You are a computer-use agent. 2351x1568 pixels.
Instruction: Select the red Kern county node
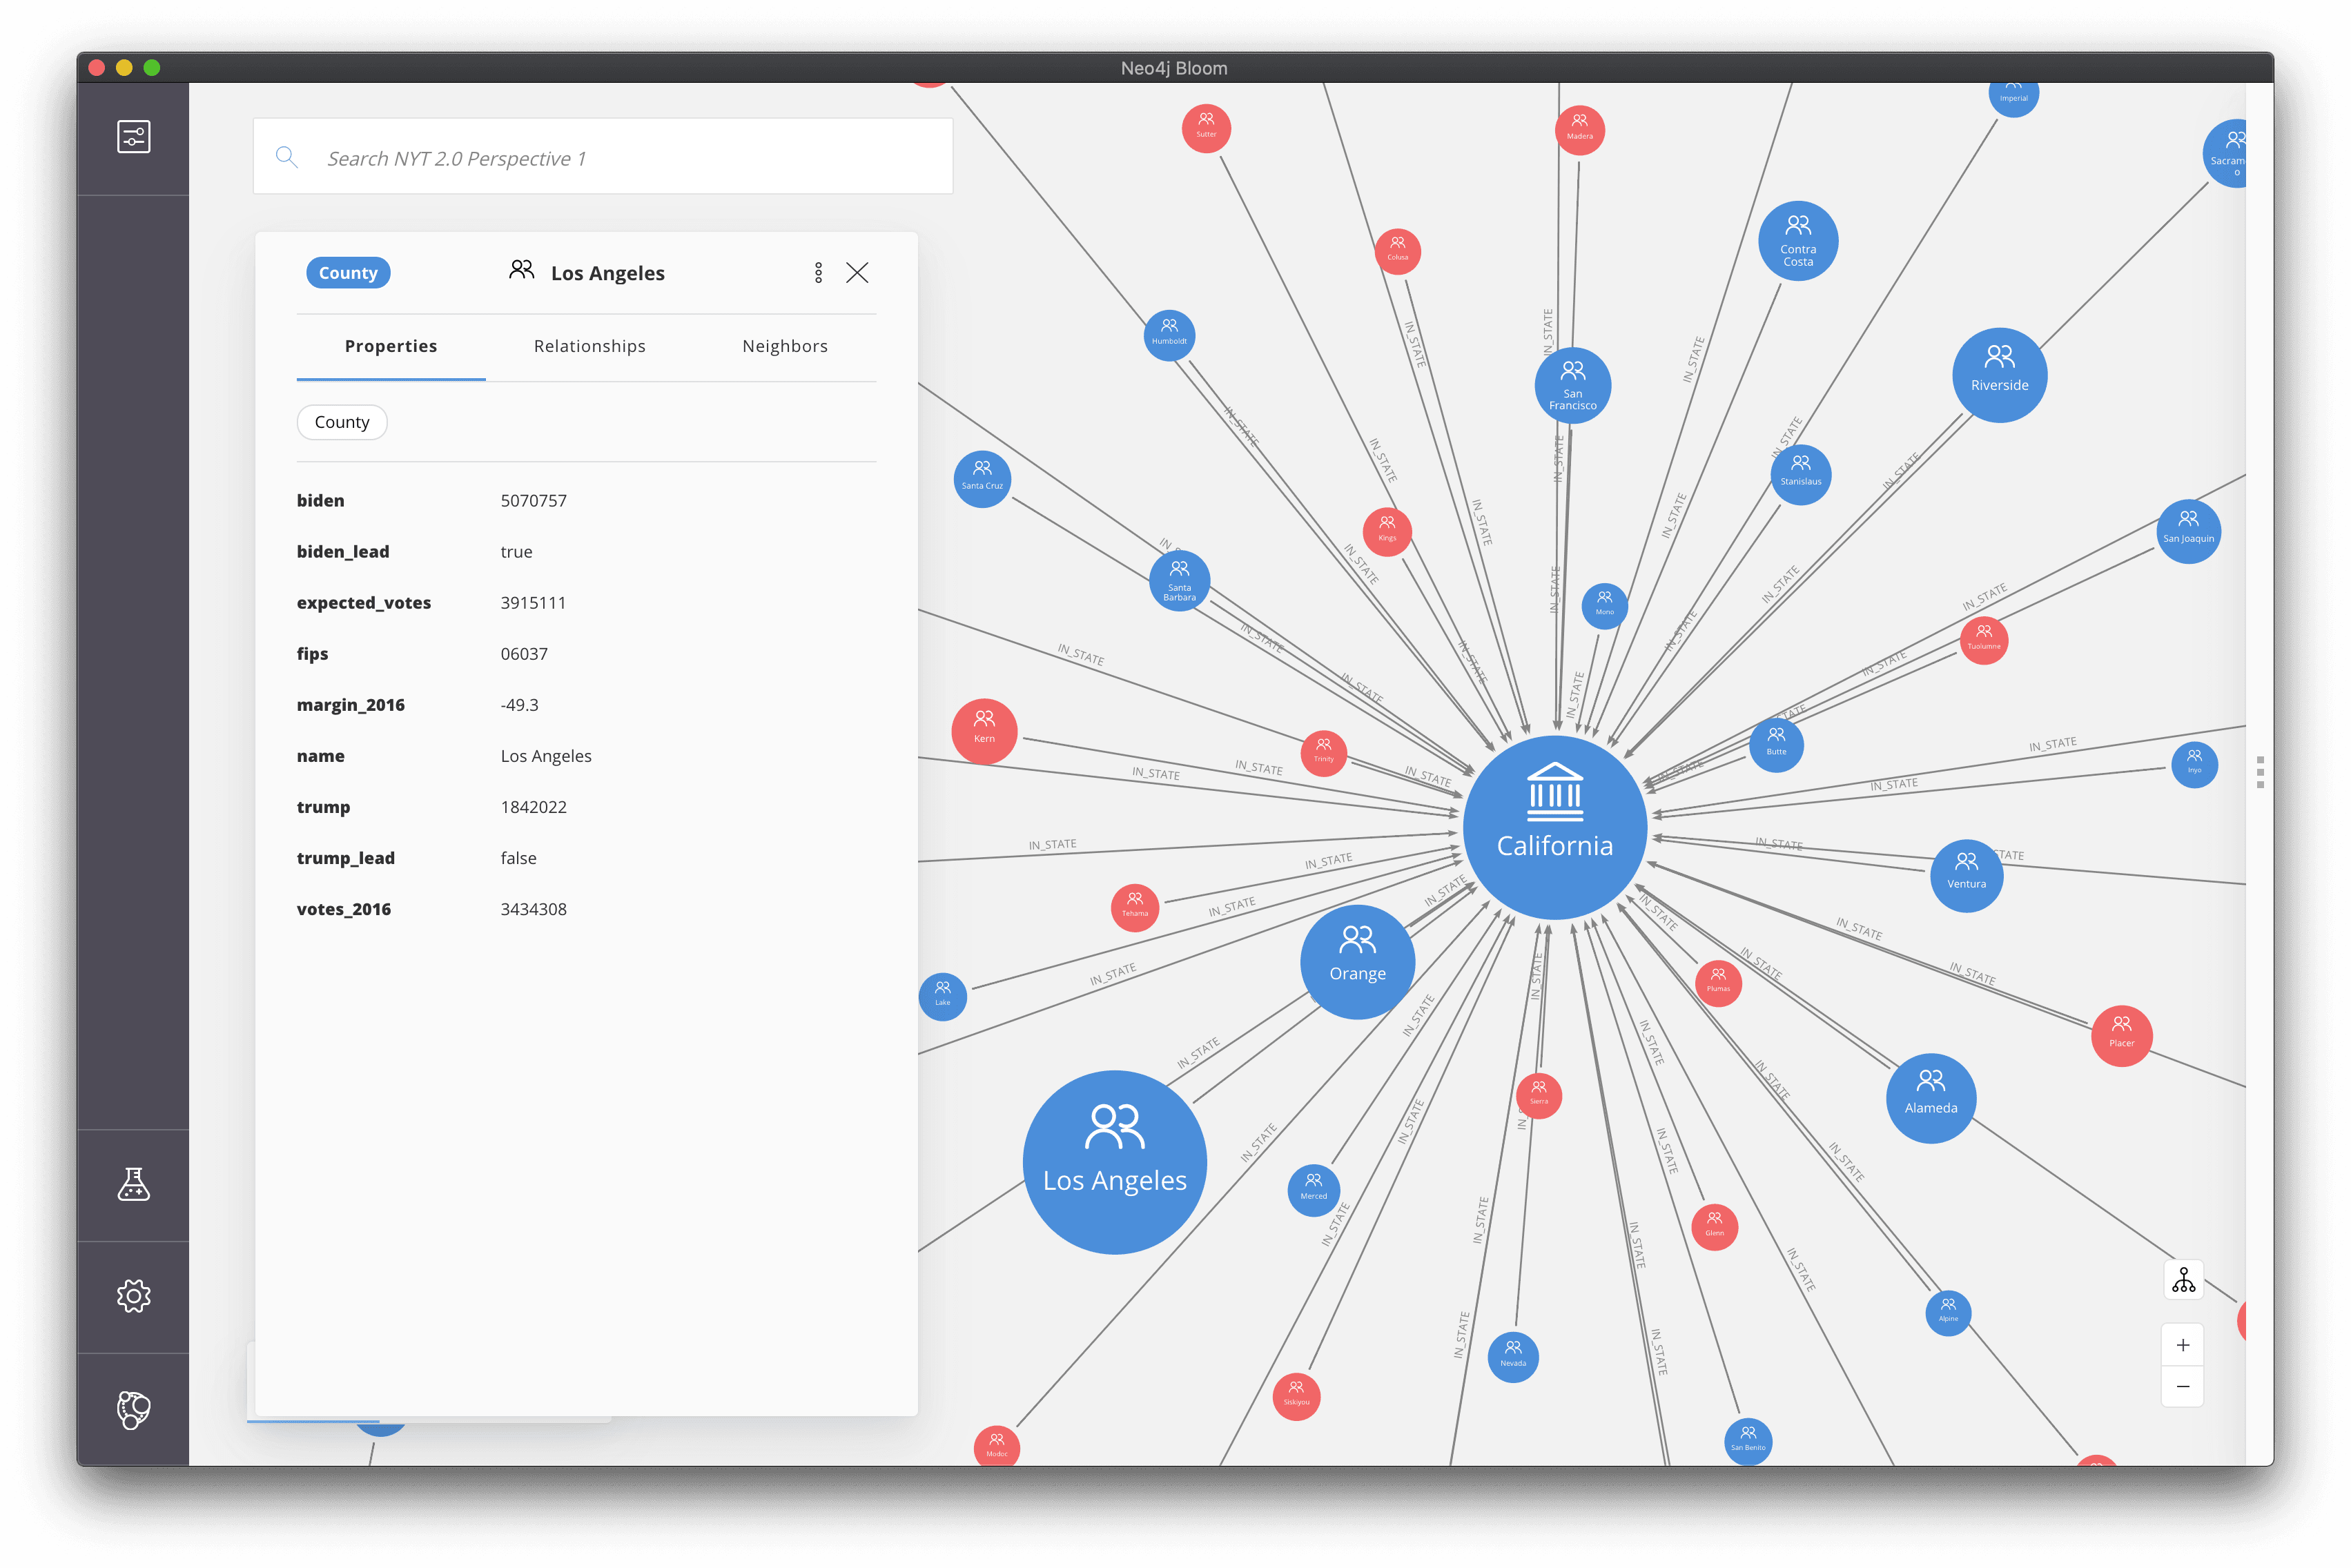click(x=984, y=731)
